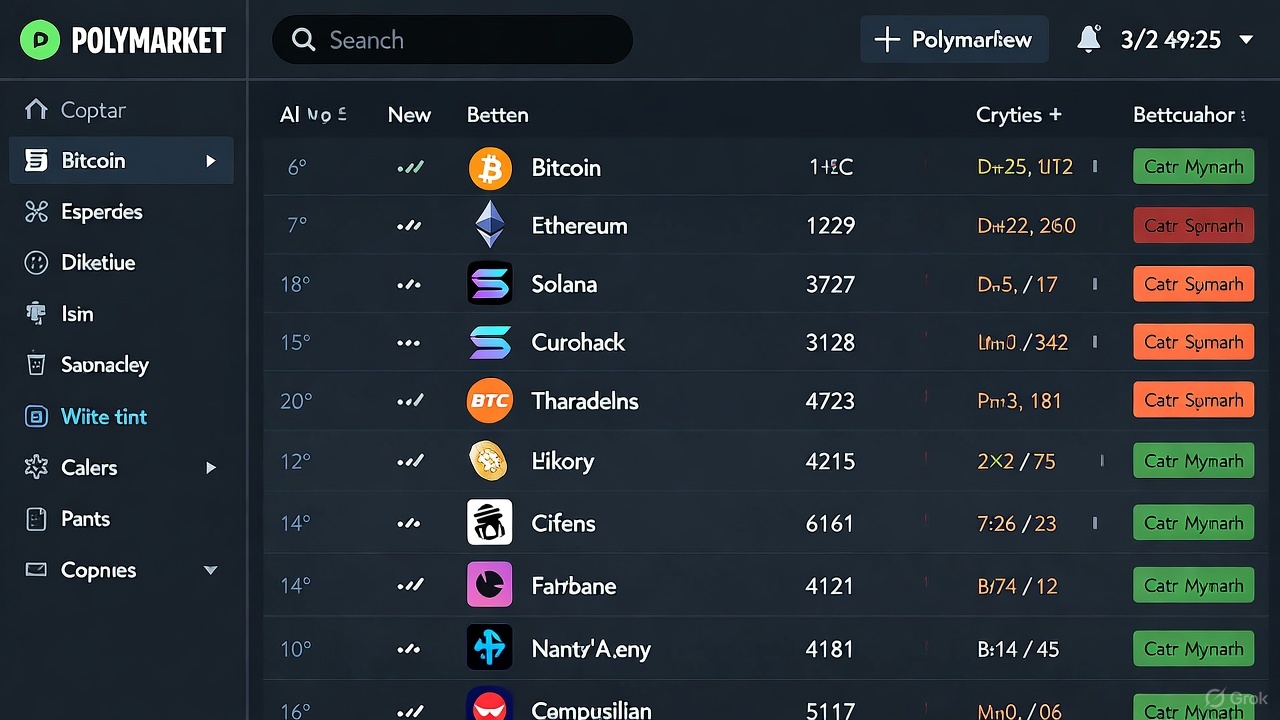Click the Polymarkew button
Screen dimensions: 1280x720
pyautogui.click(x=953, y=39)
